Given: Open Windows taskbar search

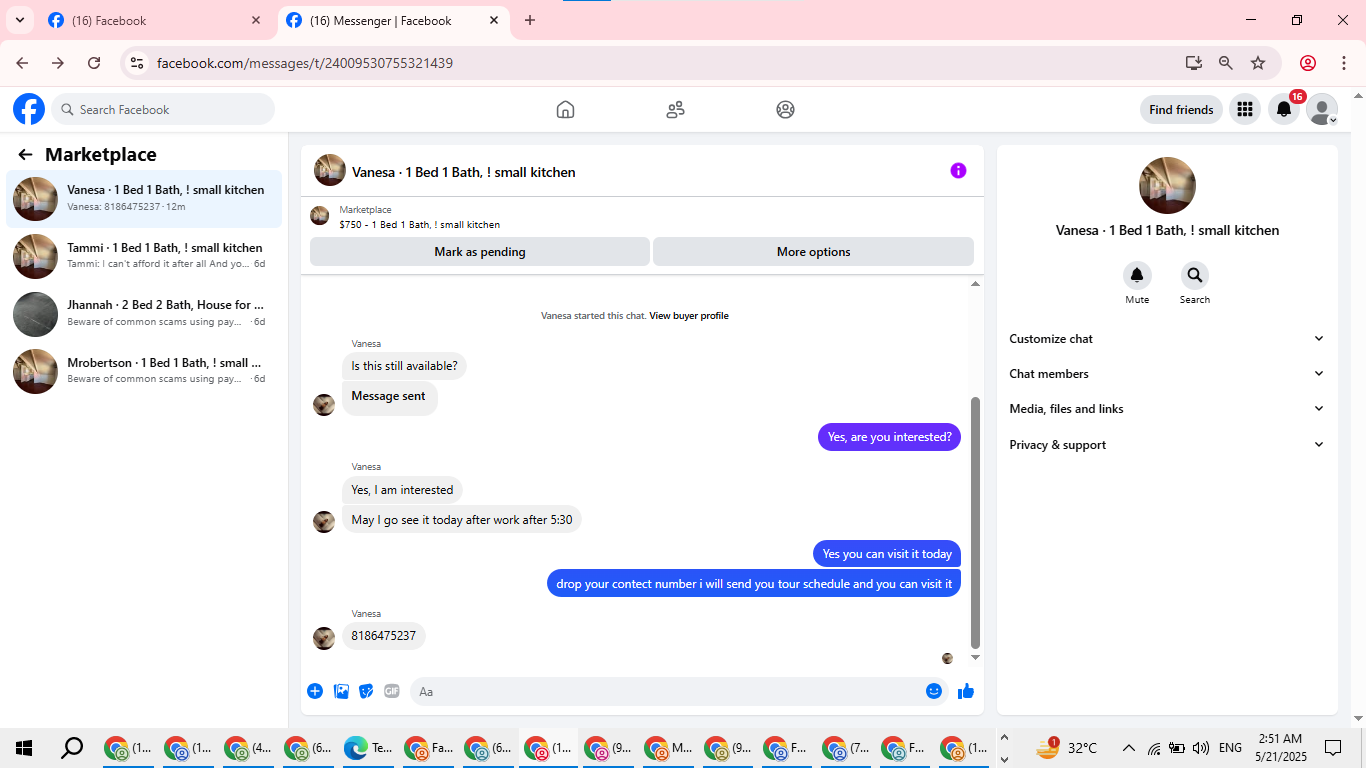Looking at the screenshot, I should click(x=72, y=748).
